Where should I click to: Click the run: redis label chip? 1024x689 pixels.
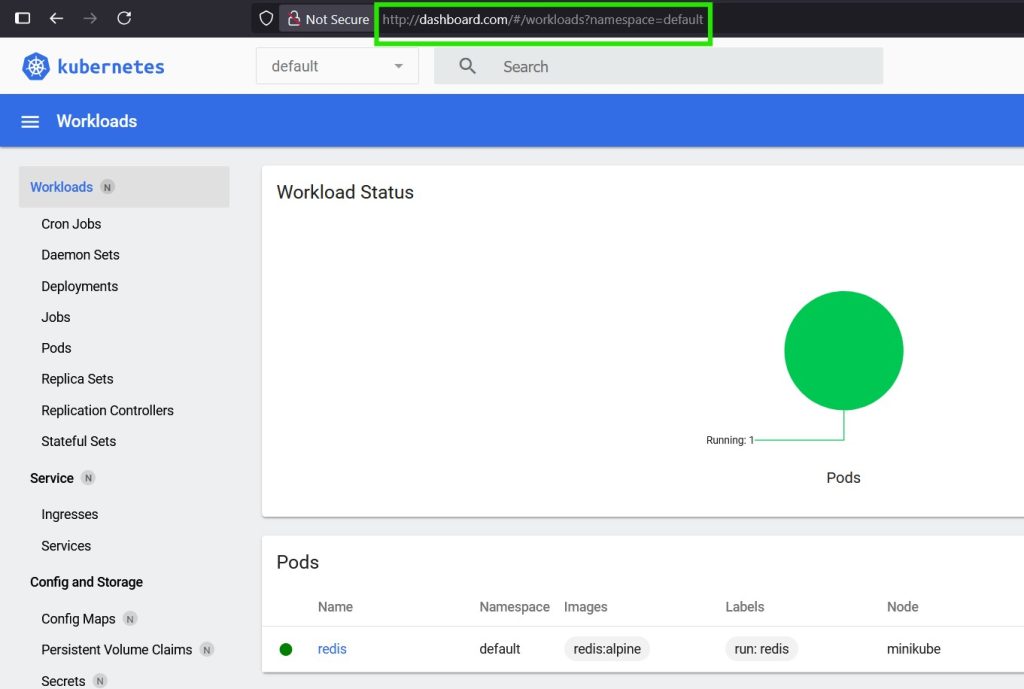pos(761,649)
